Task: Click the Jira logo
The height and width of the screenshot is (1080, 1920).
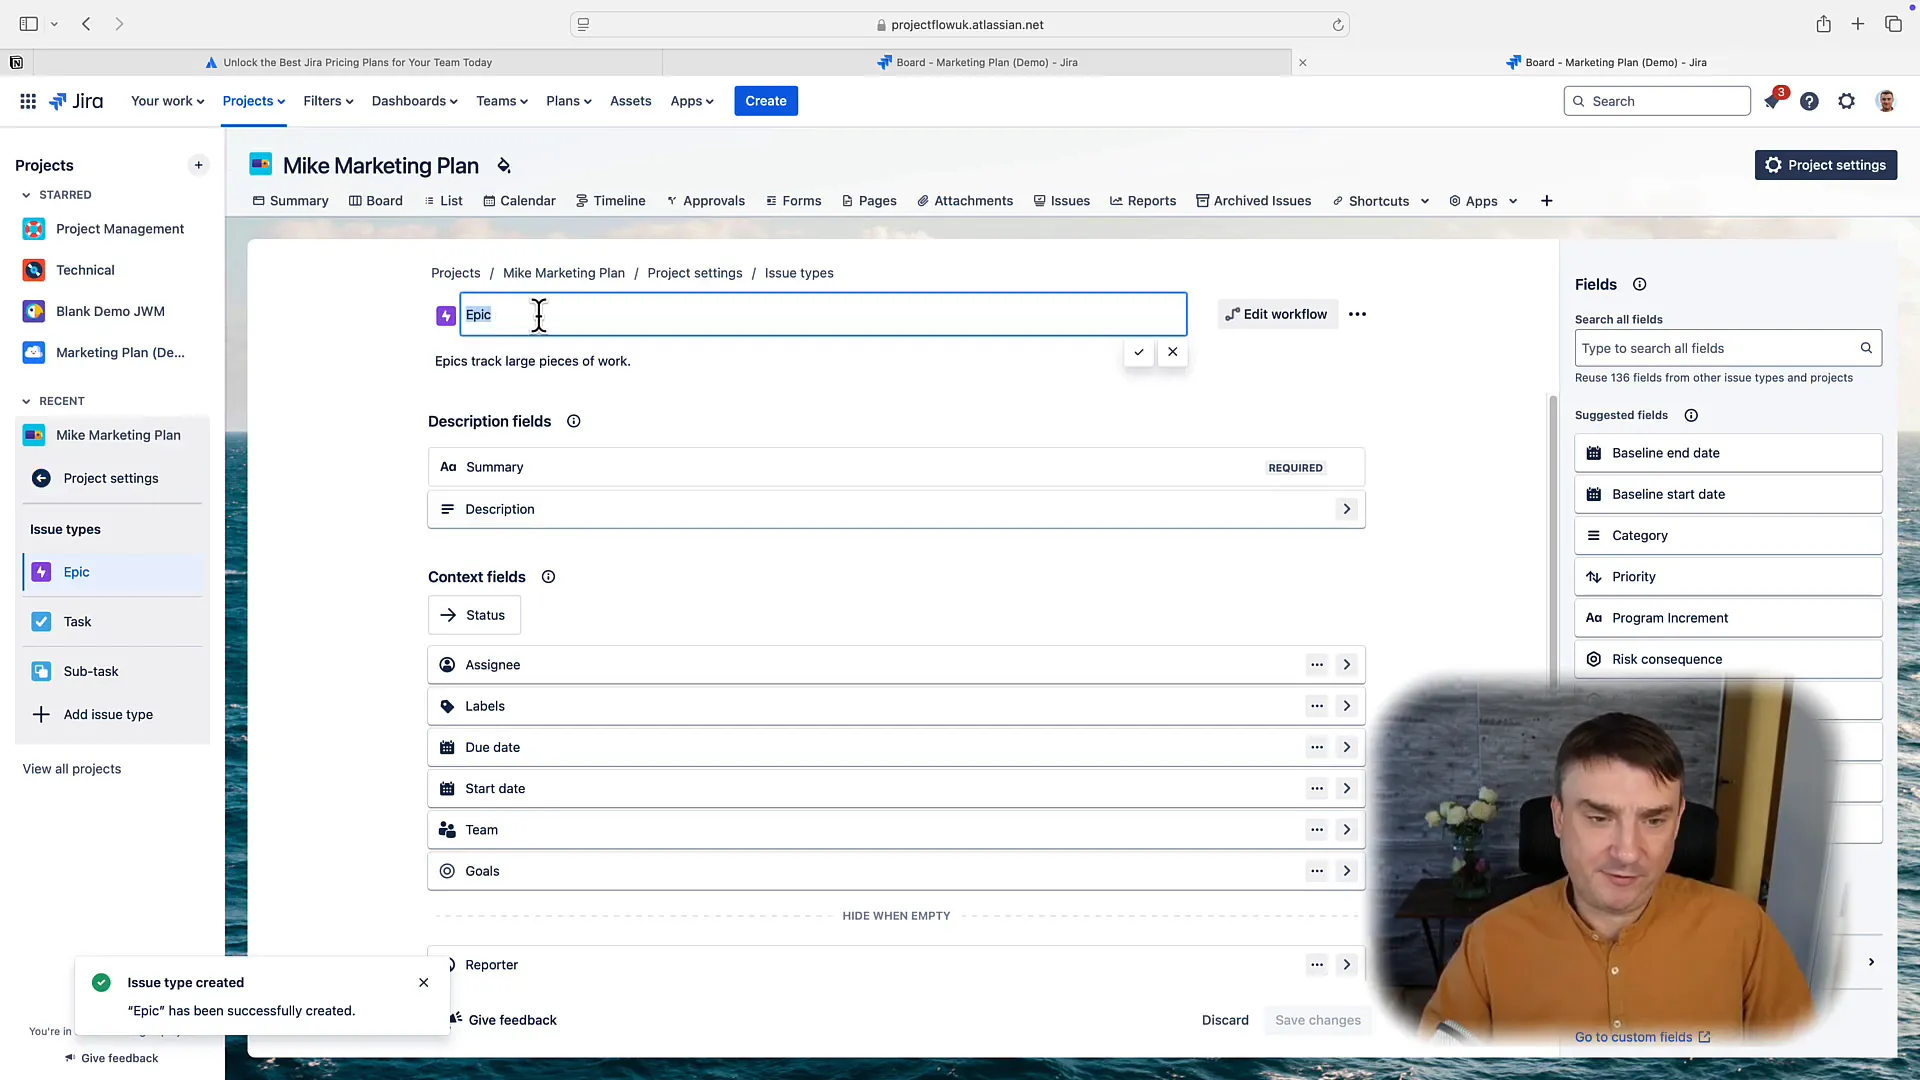Action: click(76, 101)
